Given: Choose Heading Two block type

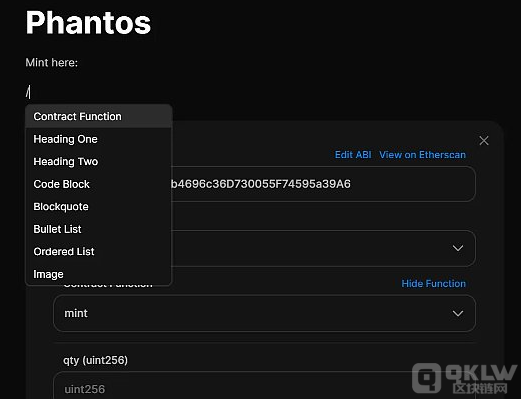Looking at the screenshot, I should coord(99,162).
